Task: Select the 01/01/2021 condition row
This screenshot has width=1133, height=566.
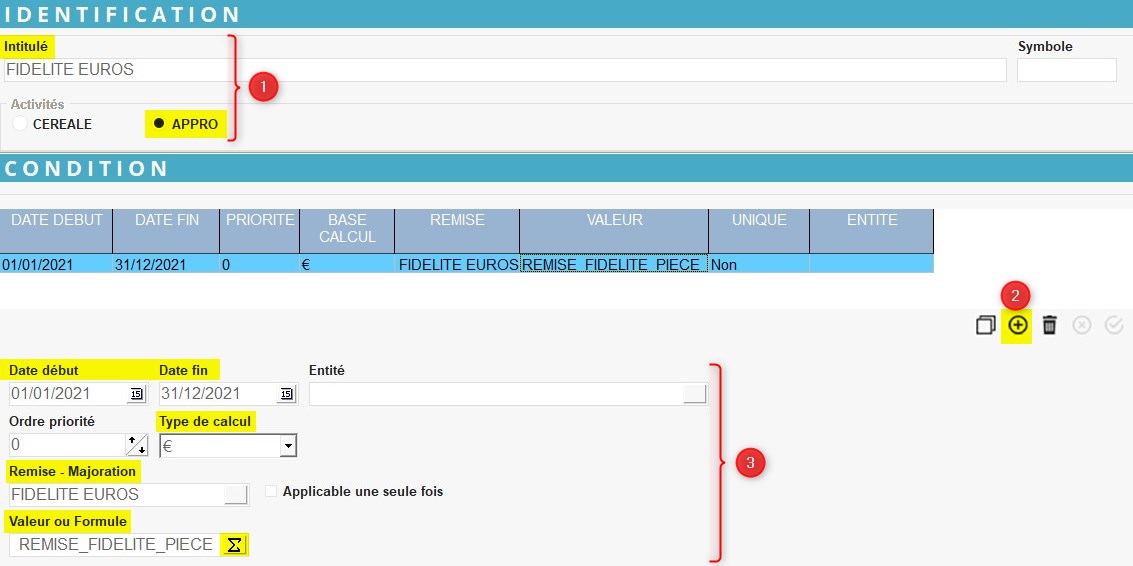Action: tap(56, 265)
